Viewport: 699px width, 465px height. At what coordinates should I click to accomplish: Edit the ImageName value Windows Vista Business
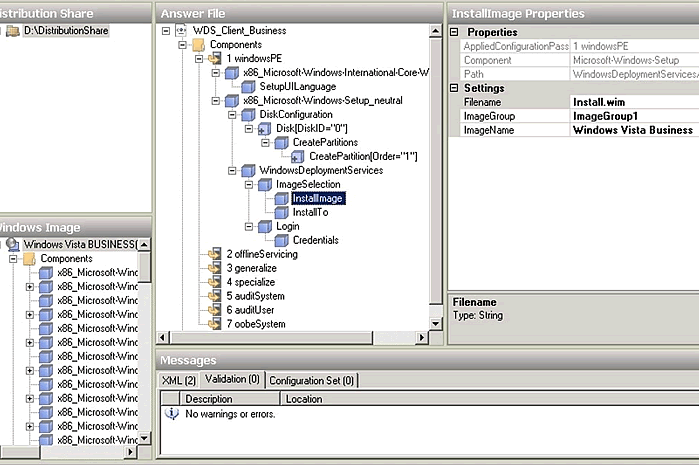[634, 130]
